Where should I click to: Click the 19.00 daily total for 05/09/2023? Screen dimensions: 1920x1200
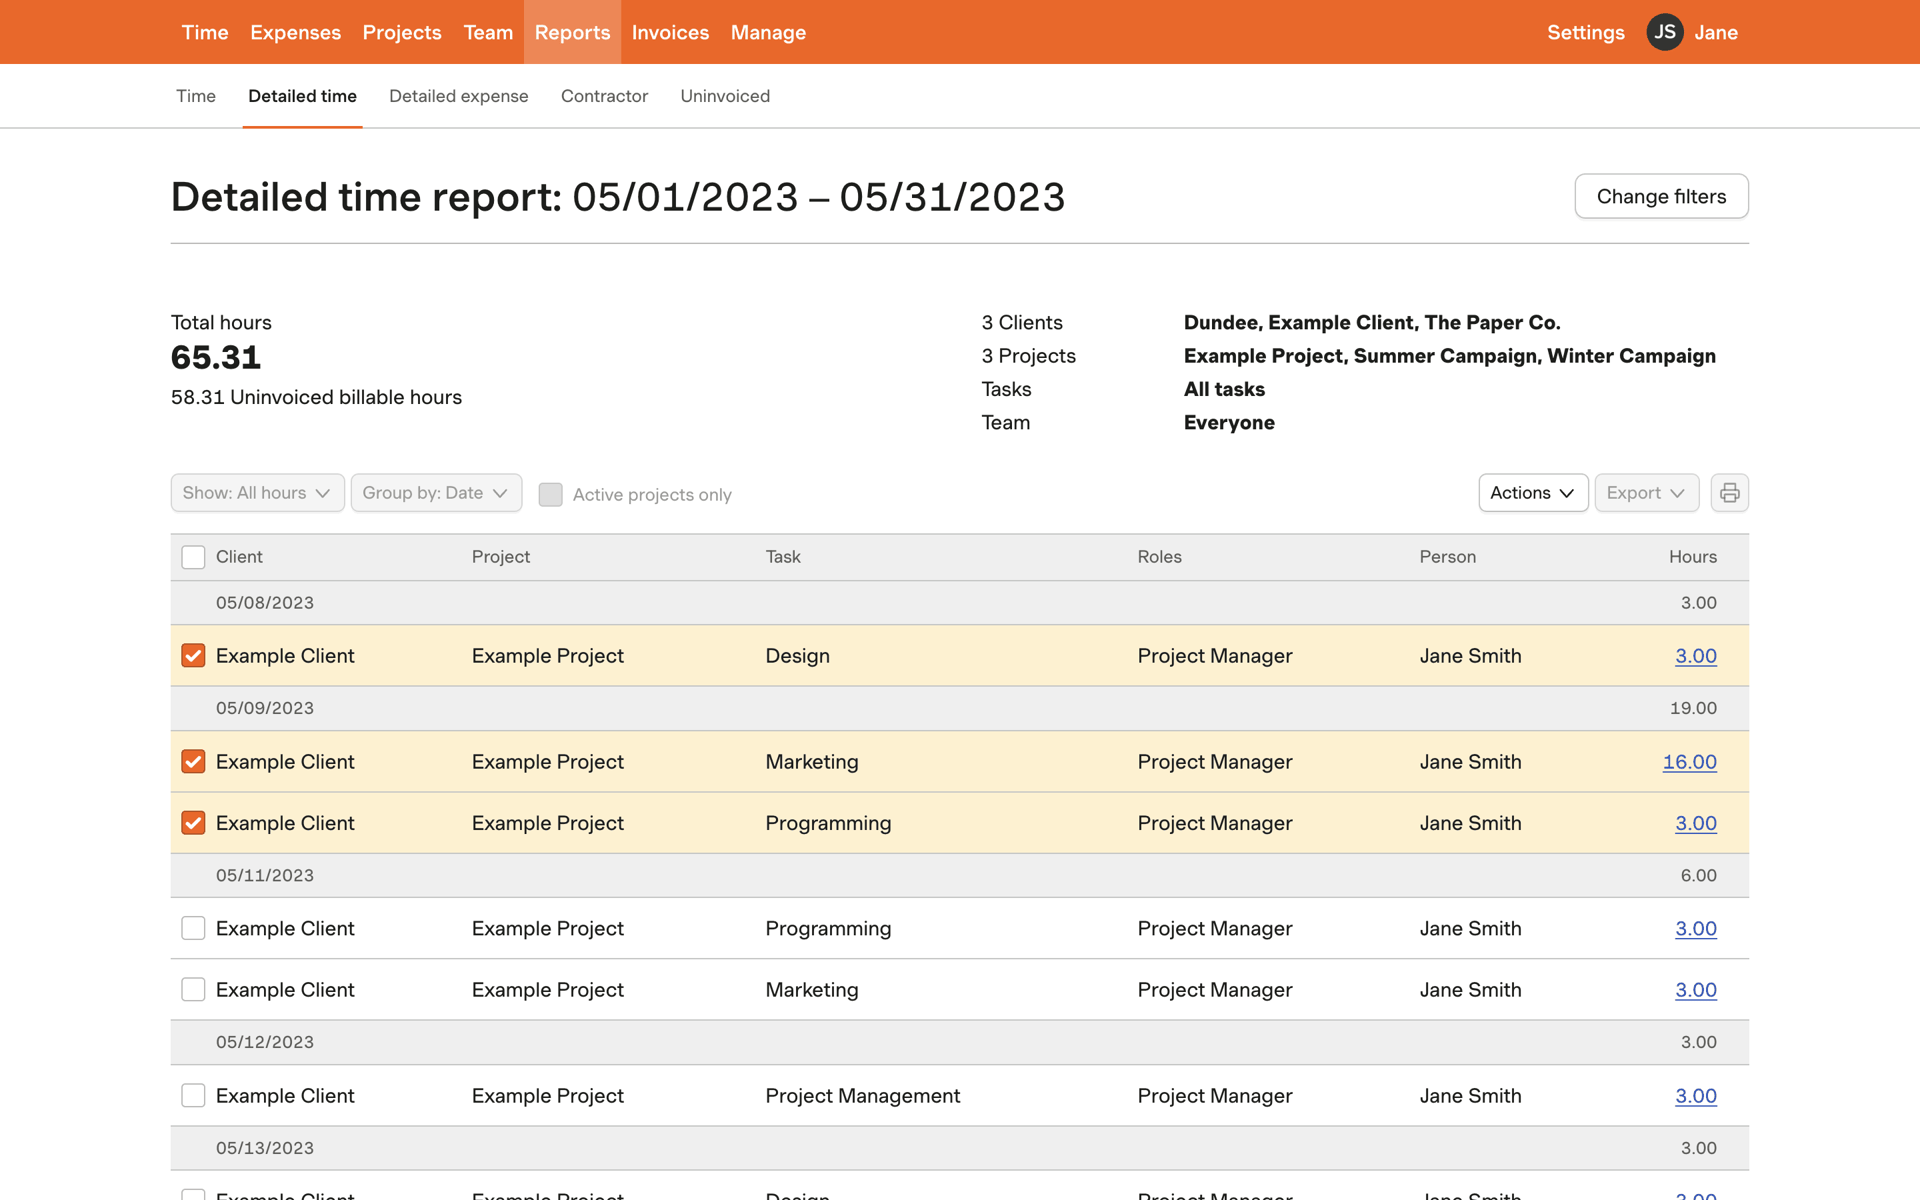pyautogui.click(x=1693, y=708)
